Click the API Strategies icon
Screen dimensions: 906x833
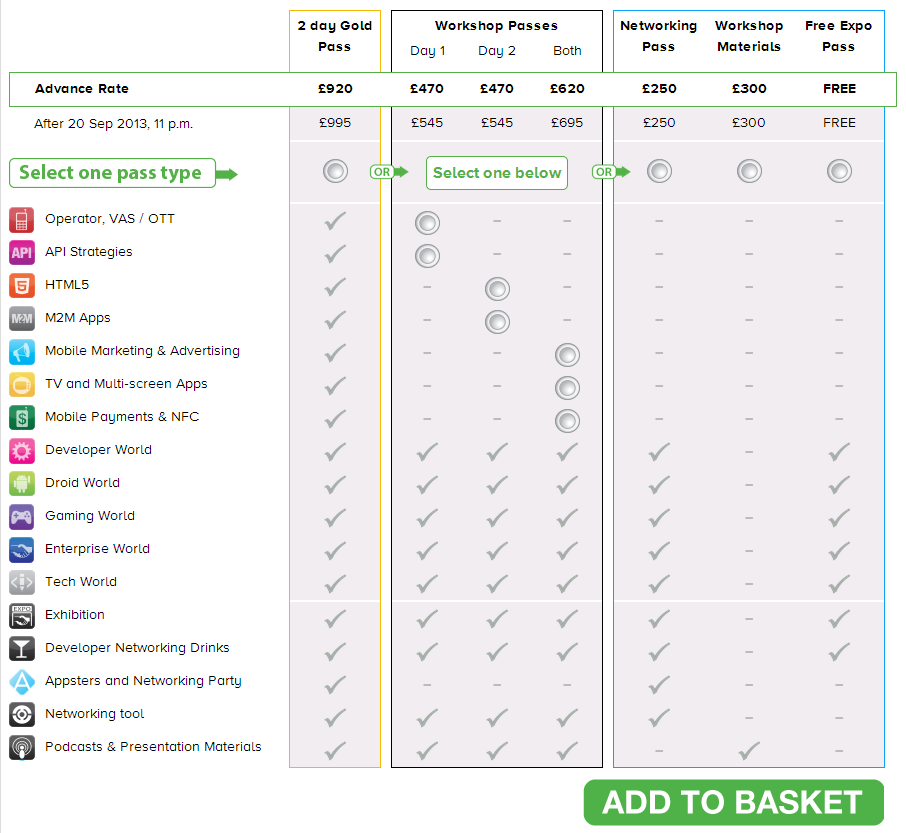(22, 252)
